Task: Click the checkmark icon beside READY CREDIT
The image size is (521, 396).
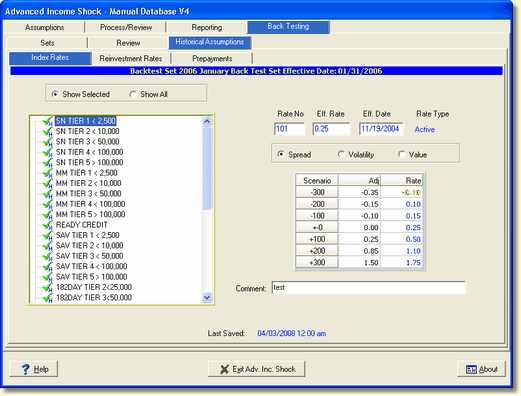Action: pyautogui.click(x=48, y=225)
